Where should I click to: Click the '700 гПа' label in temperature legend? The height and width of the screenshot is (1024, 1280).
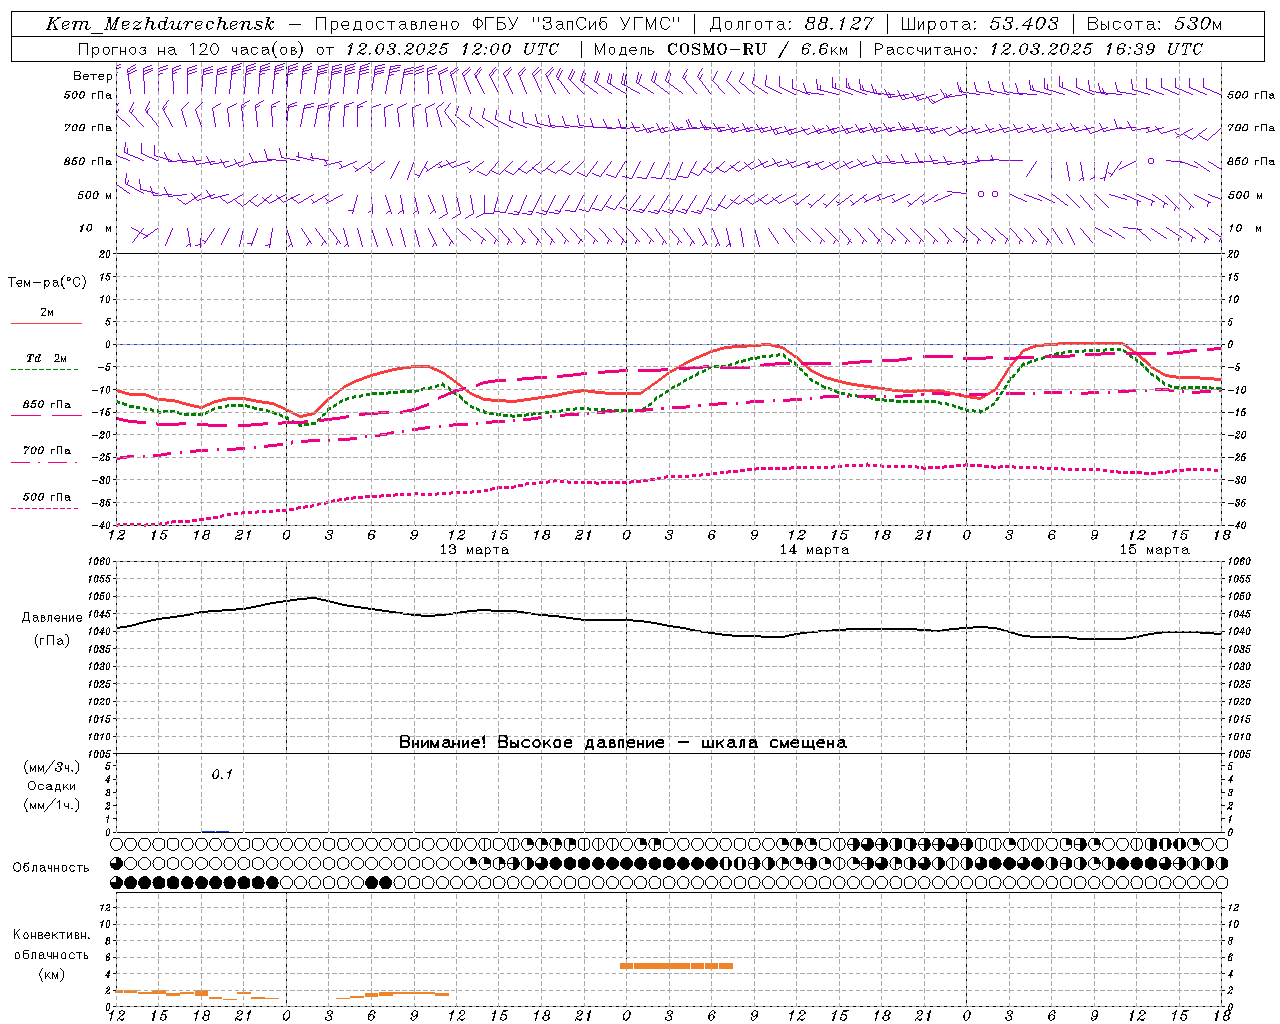pyautogui.click(x=47, y=451)
